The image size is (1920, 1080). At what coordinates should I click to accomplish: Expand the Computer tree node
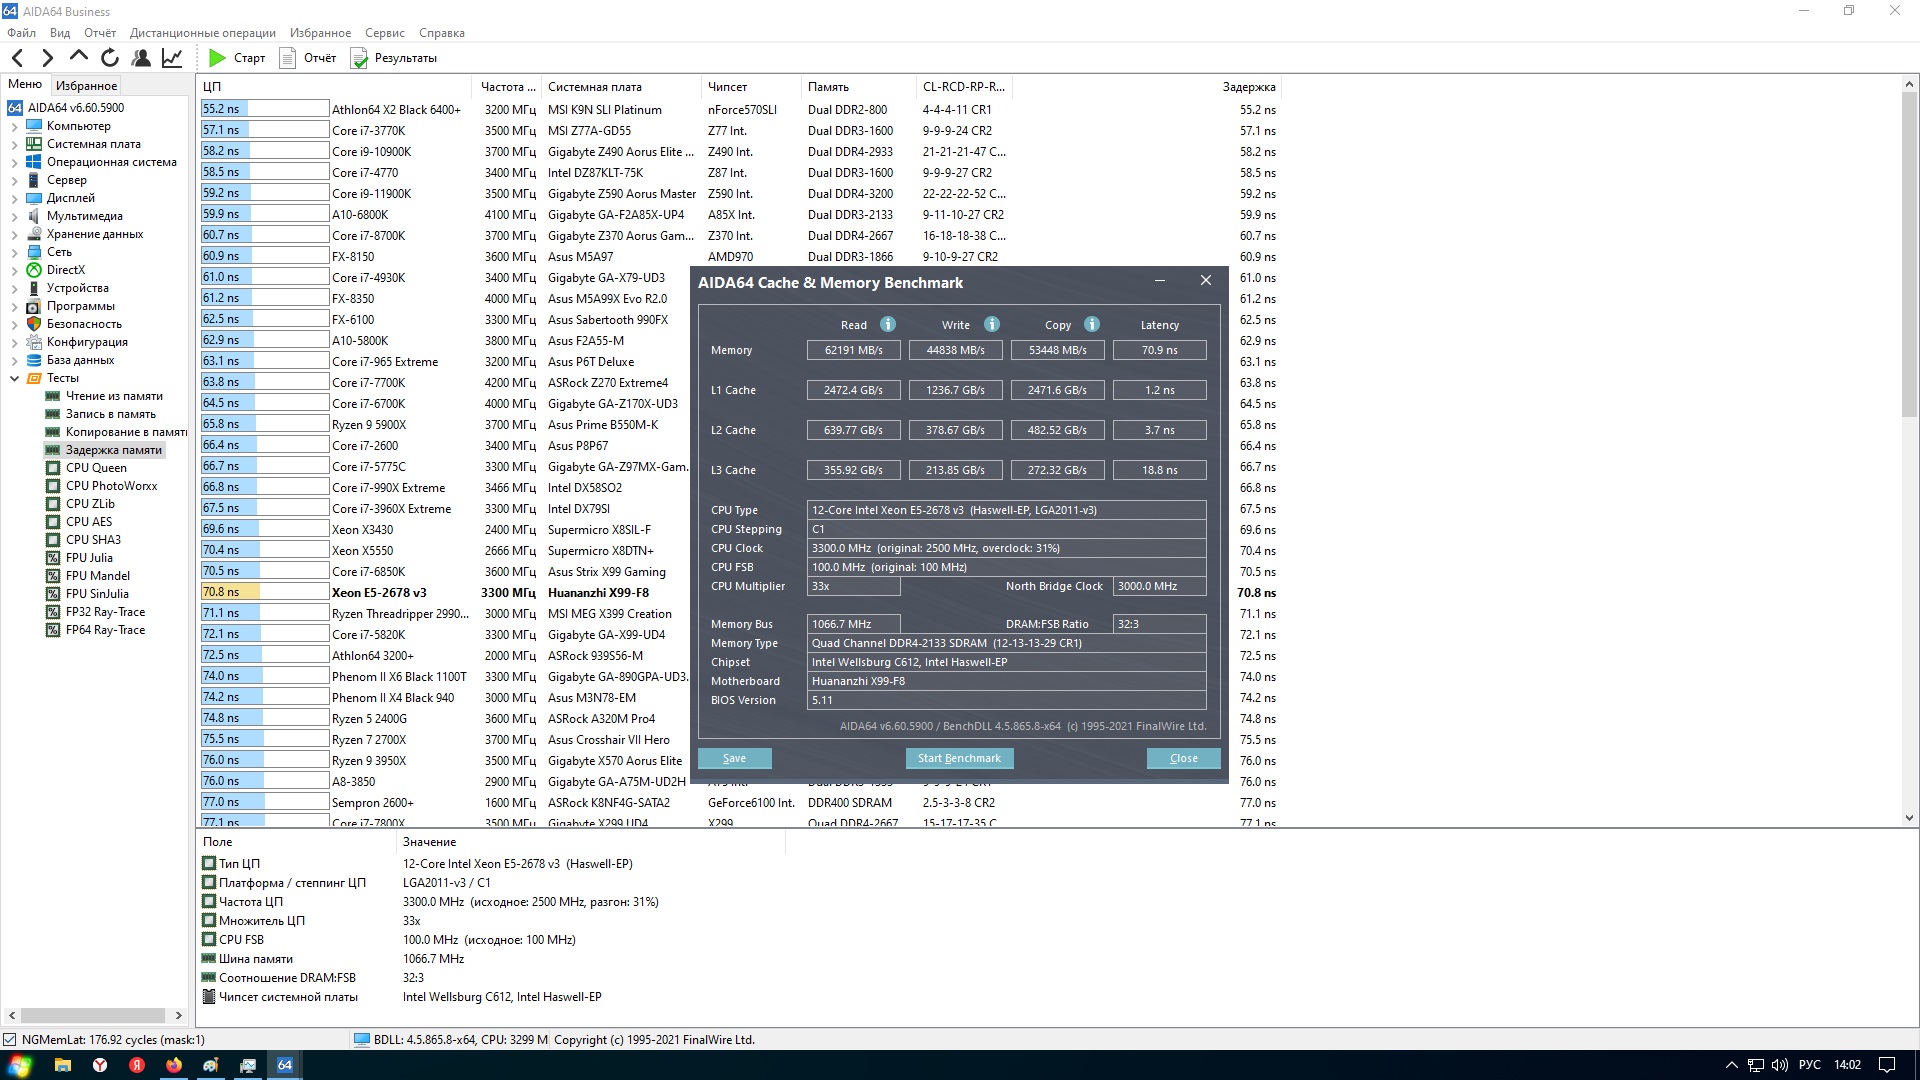(x=14, y=126)
